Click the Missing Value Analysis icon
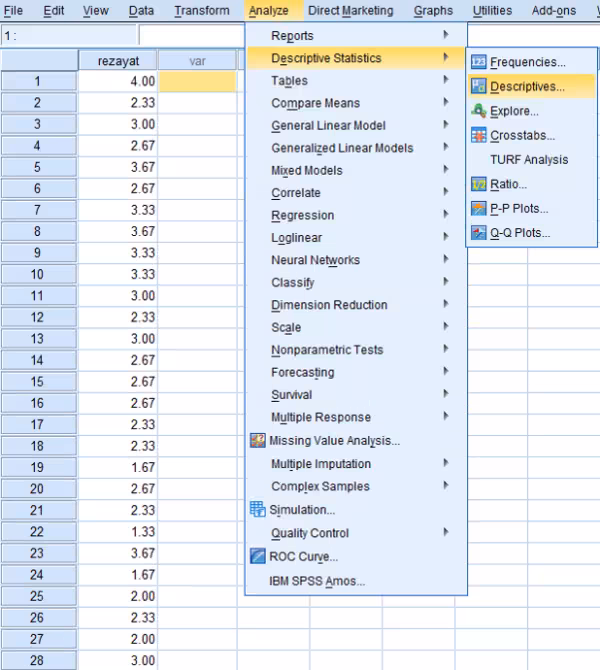This screenshot has height=670, width=600. (259, 440)
